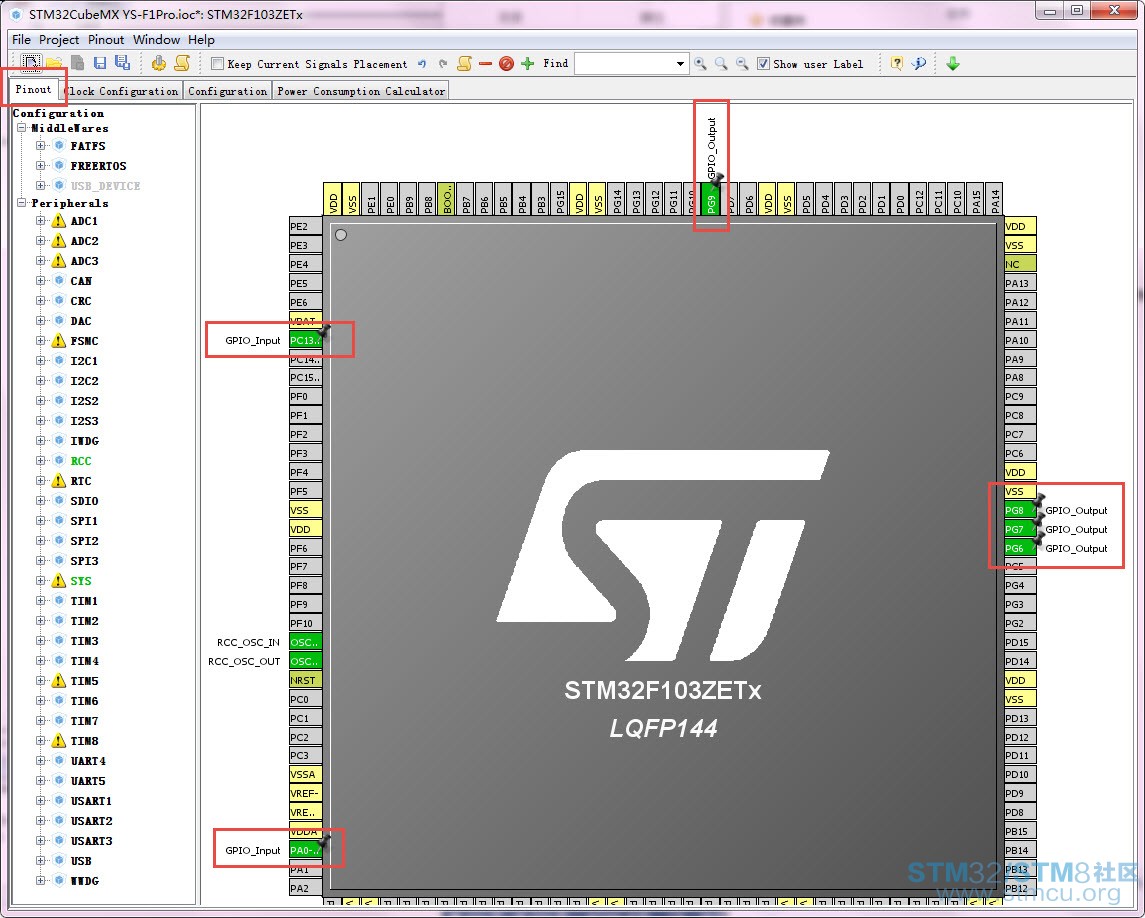Screen dimensions: 1145x918
Task: Click the BOO.. pin on top row
Action: click(x=445, y=199)
